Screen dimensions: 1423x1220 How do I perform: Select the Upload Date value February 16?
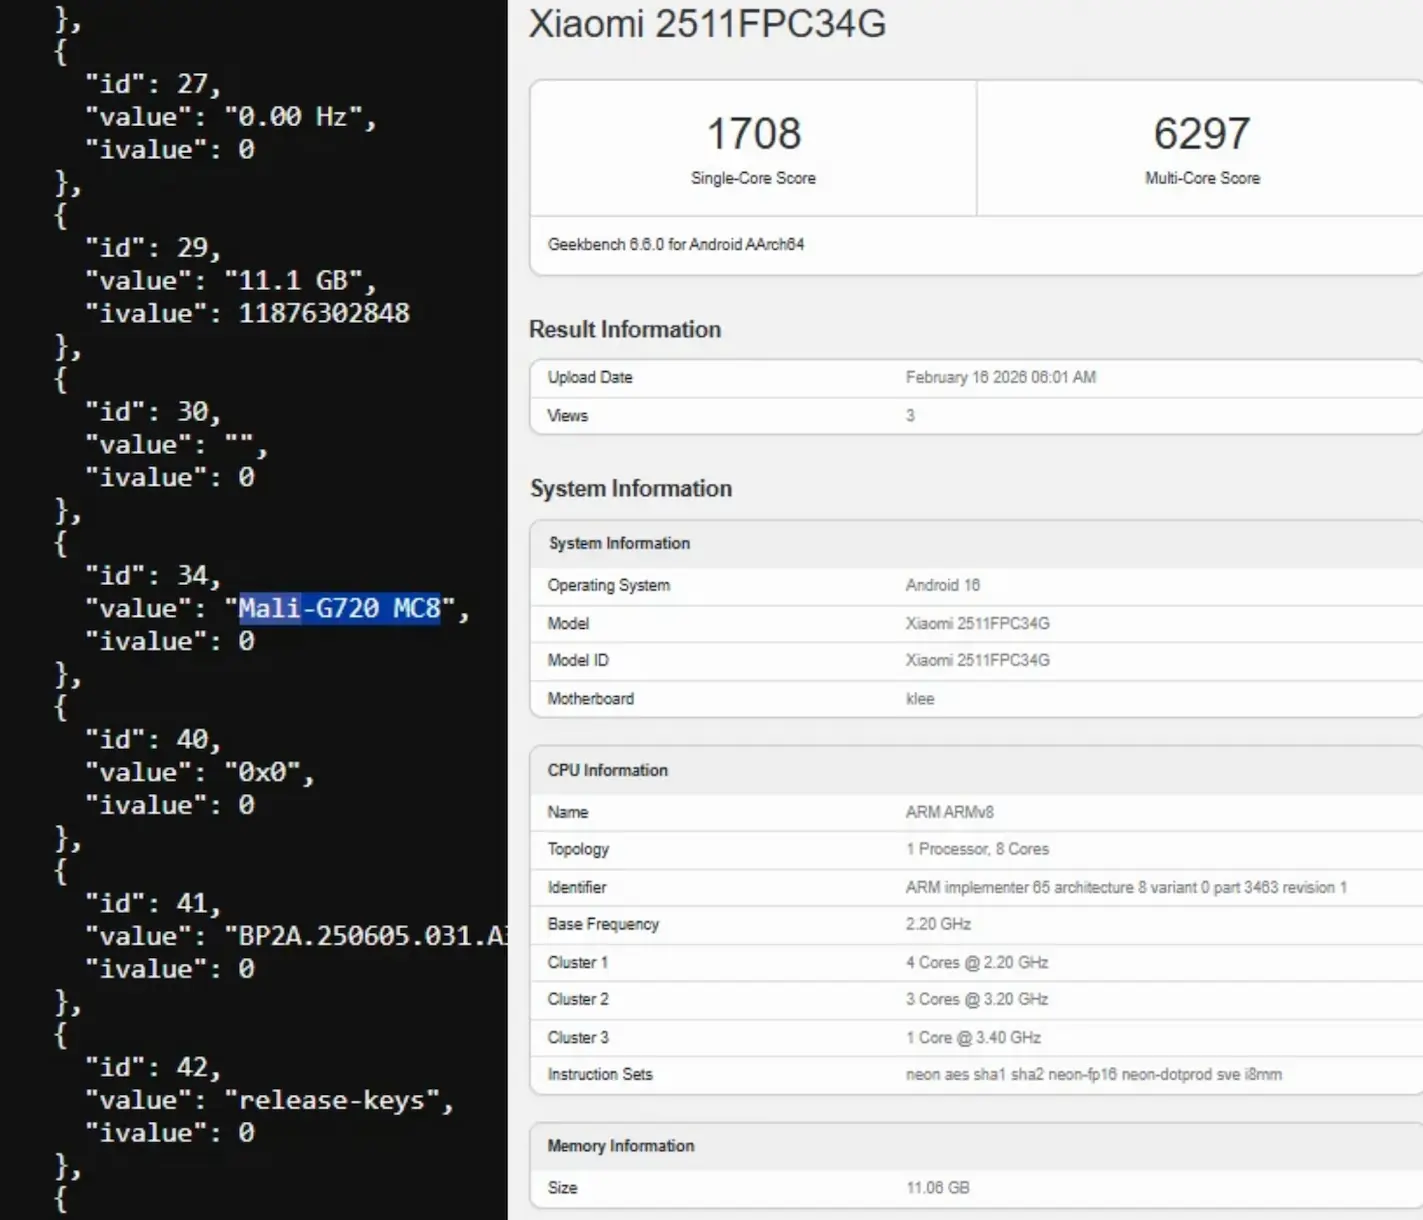coord(1000,377)
